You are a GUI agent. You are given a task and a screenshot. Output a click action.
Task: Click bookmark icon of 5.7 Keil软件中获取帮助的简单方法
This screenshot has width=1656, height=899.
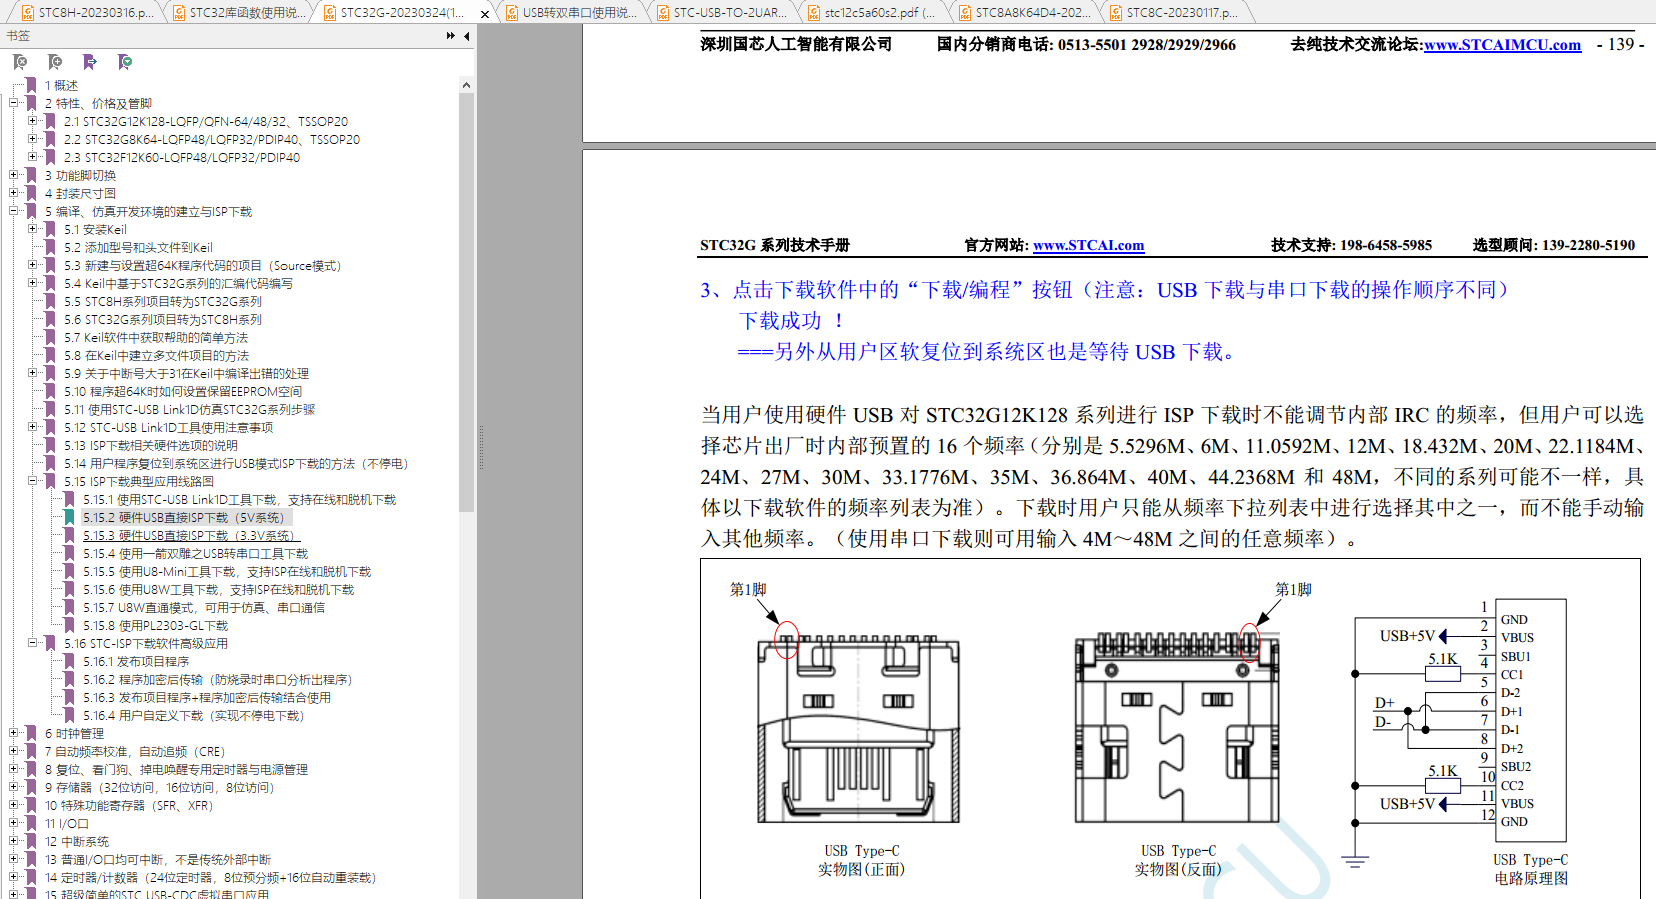point(51,337)
